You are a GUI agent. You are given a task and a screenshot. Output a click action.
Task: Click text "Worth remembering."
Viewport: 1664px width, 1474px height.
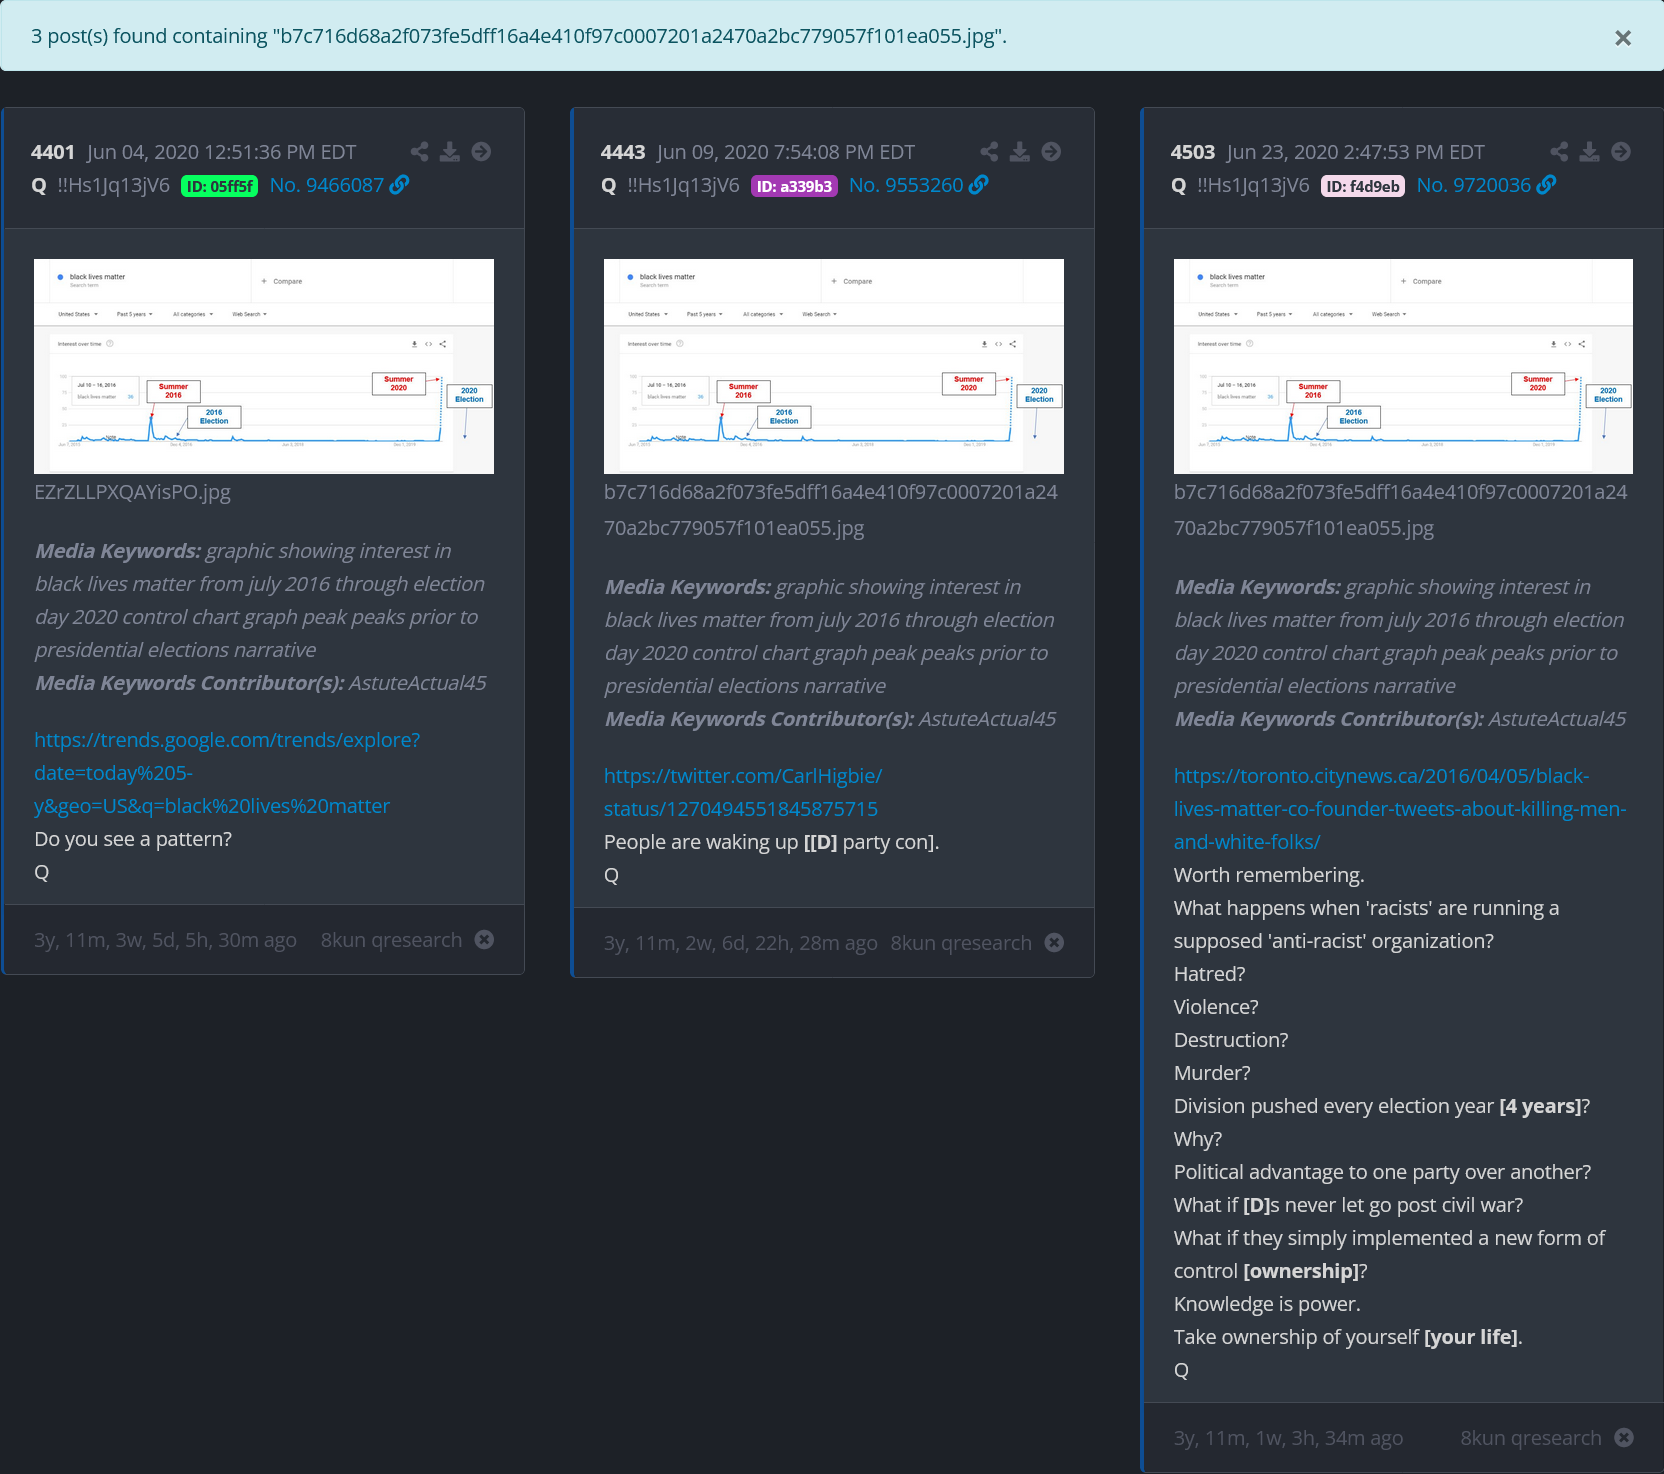pyautogui.click(x=1269, y=875)
